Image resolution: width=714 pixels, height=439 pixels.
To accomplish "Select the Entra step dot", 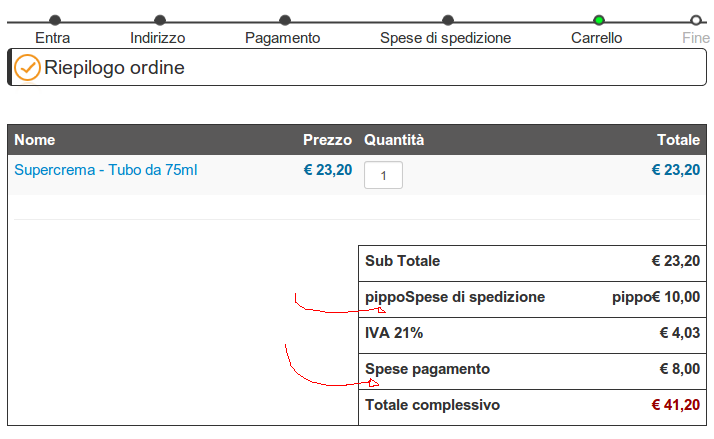I will point(55,20).
